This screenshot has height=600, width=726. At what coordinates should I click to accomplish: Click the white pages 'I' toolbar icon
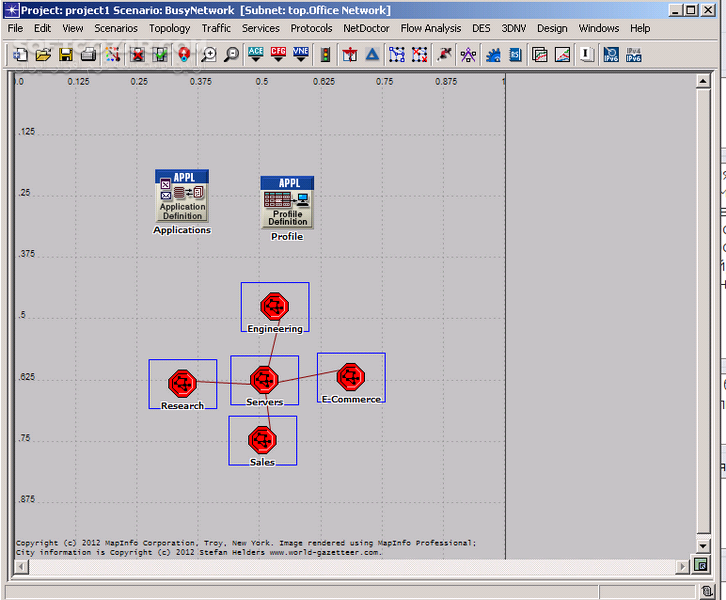pyautogui.click(x=587, y=55)
